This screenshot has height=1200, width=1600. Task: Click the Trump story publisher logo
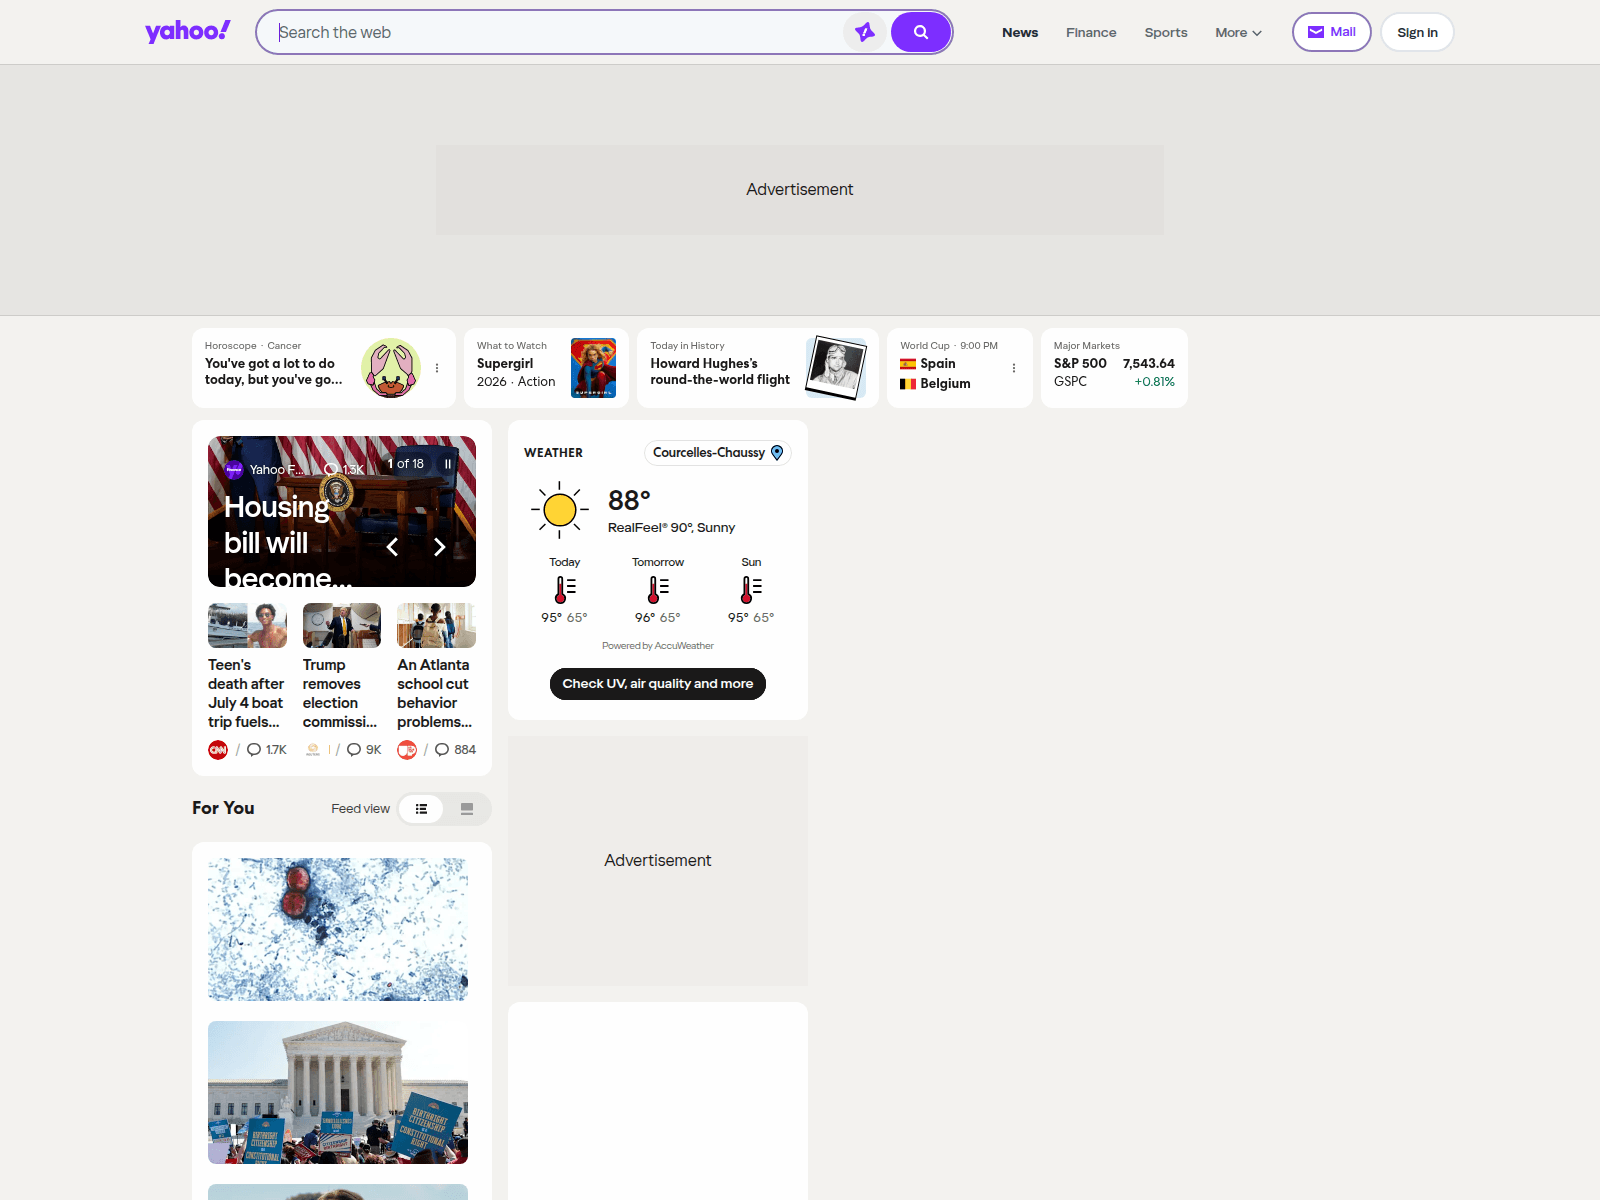313,750
